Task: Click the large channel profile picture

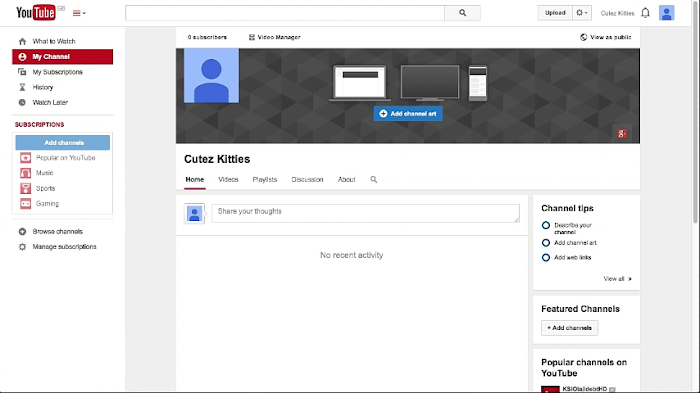Action: click(212, 75)
